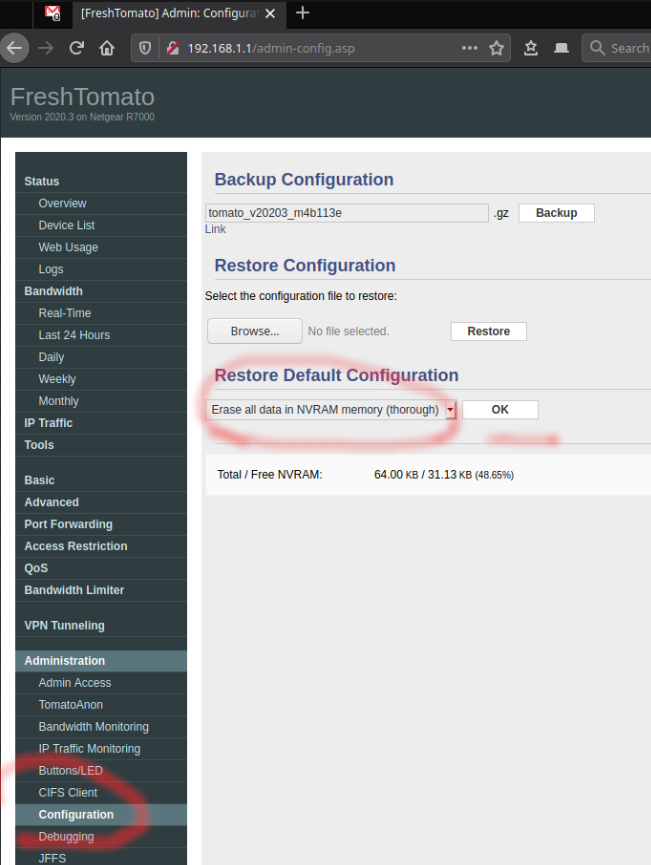This screenshot has width=651, height=865.
Task: Click the backup filename text field
Action: tap(346, 213)
